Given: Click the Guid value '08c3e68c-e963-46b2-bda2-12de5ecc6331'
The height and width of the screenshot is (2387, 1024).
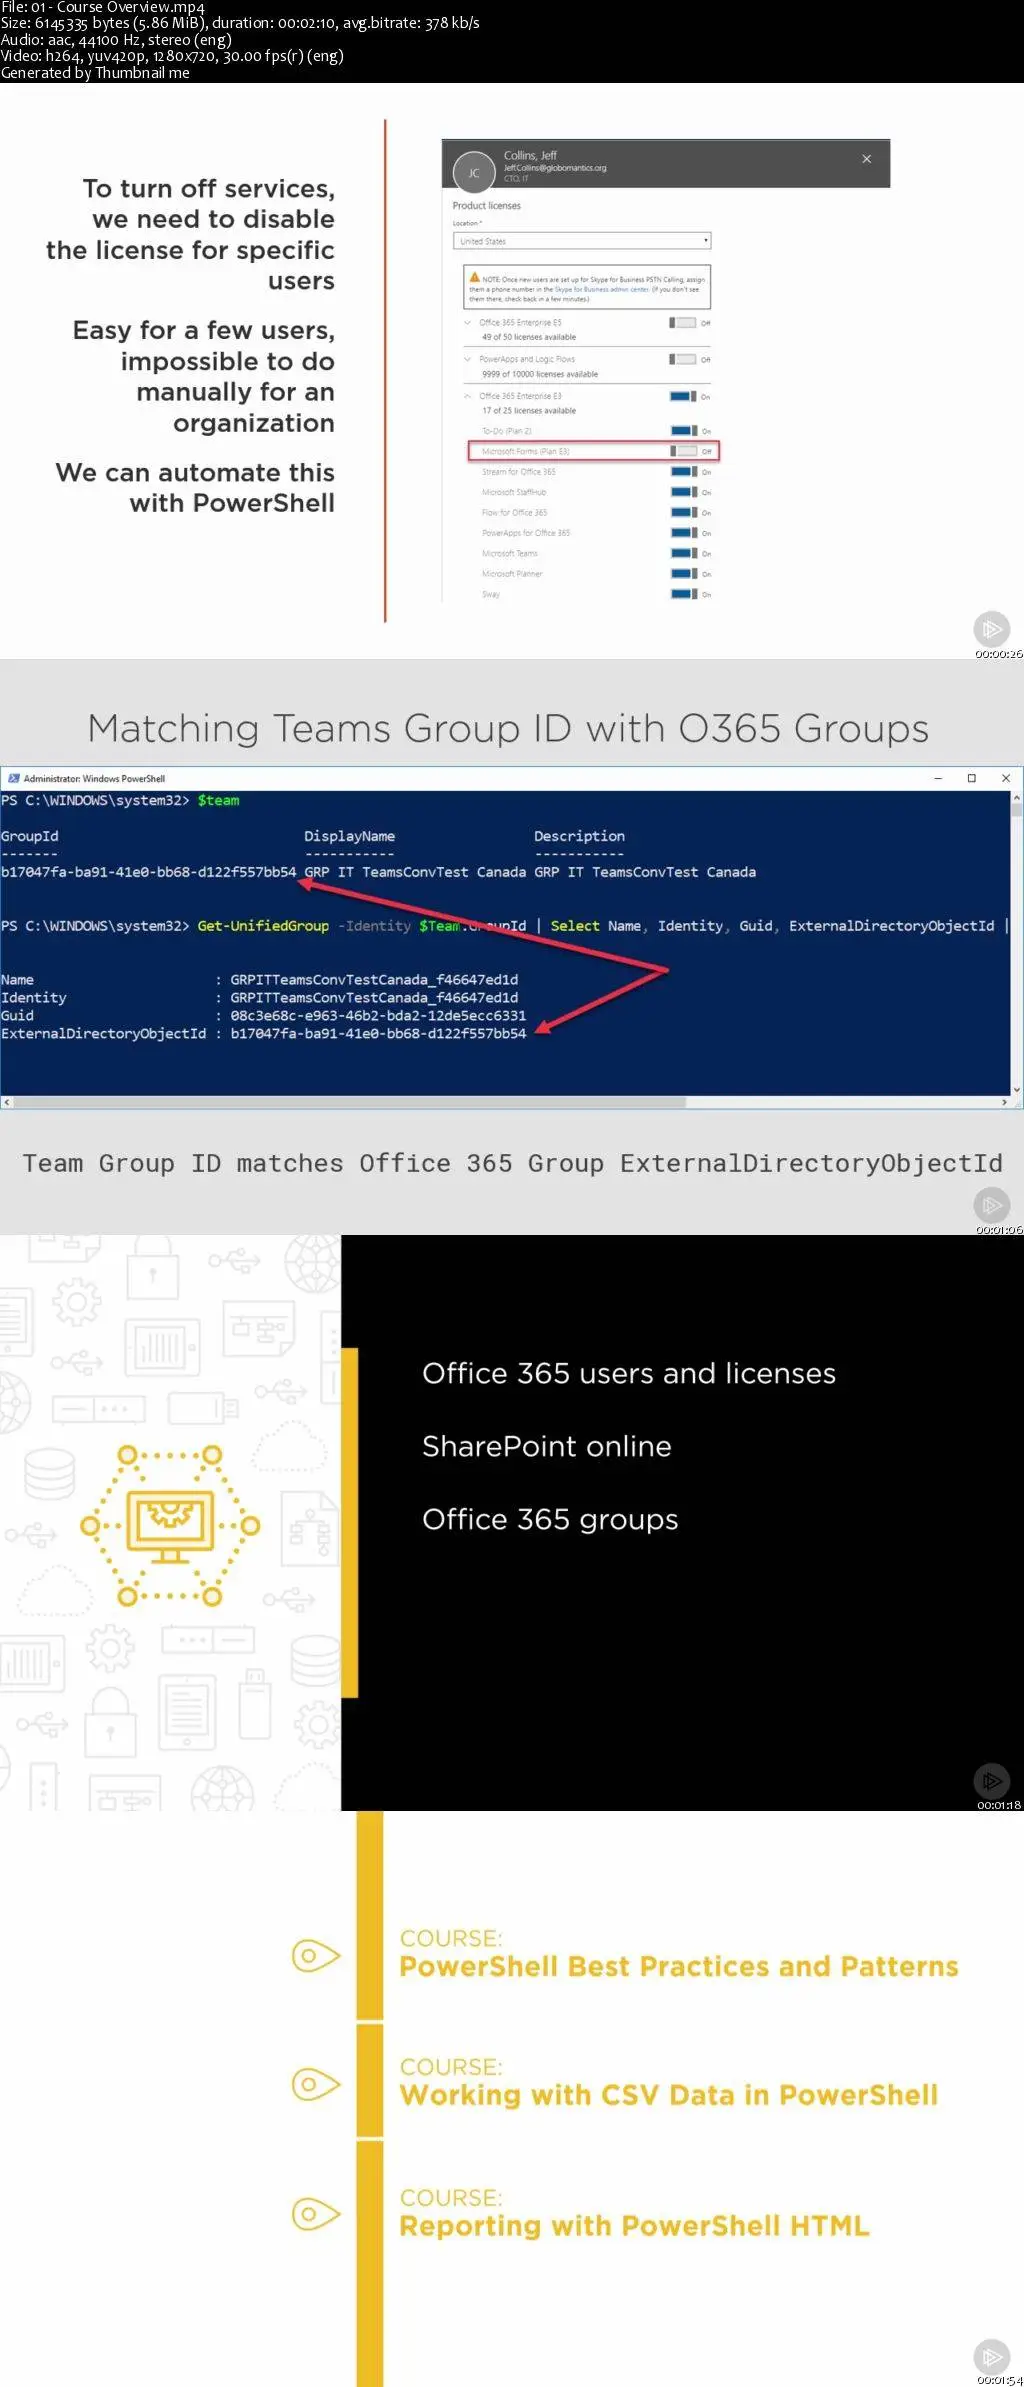Looking at the screenshot, I should pyautogui.click(x=378, y=1015).
